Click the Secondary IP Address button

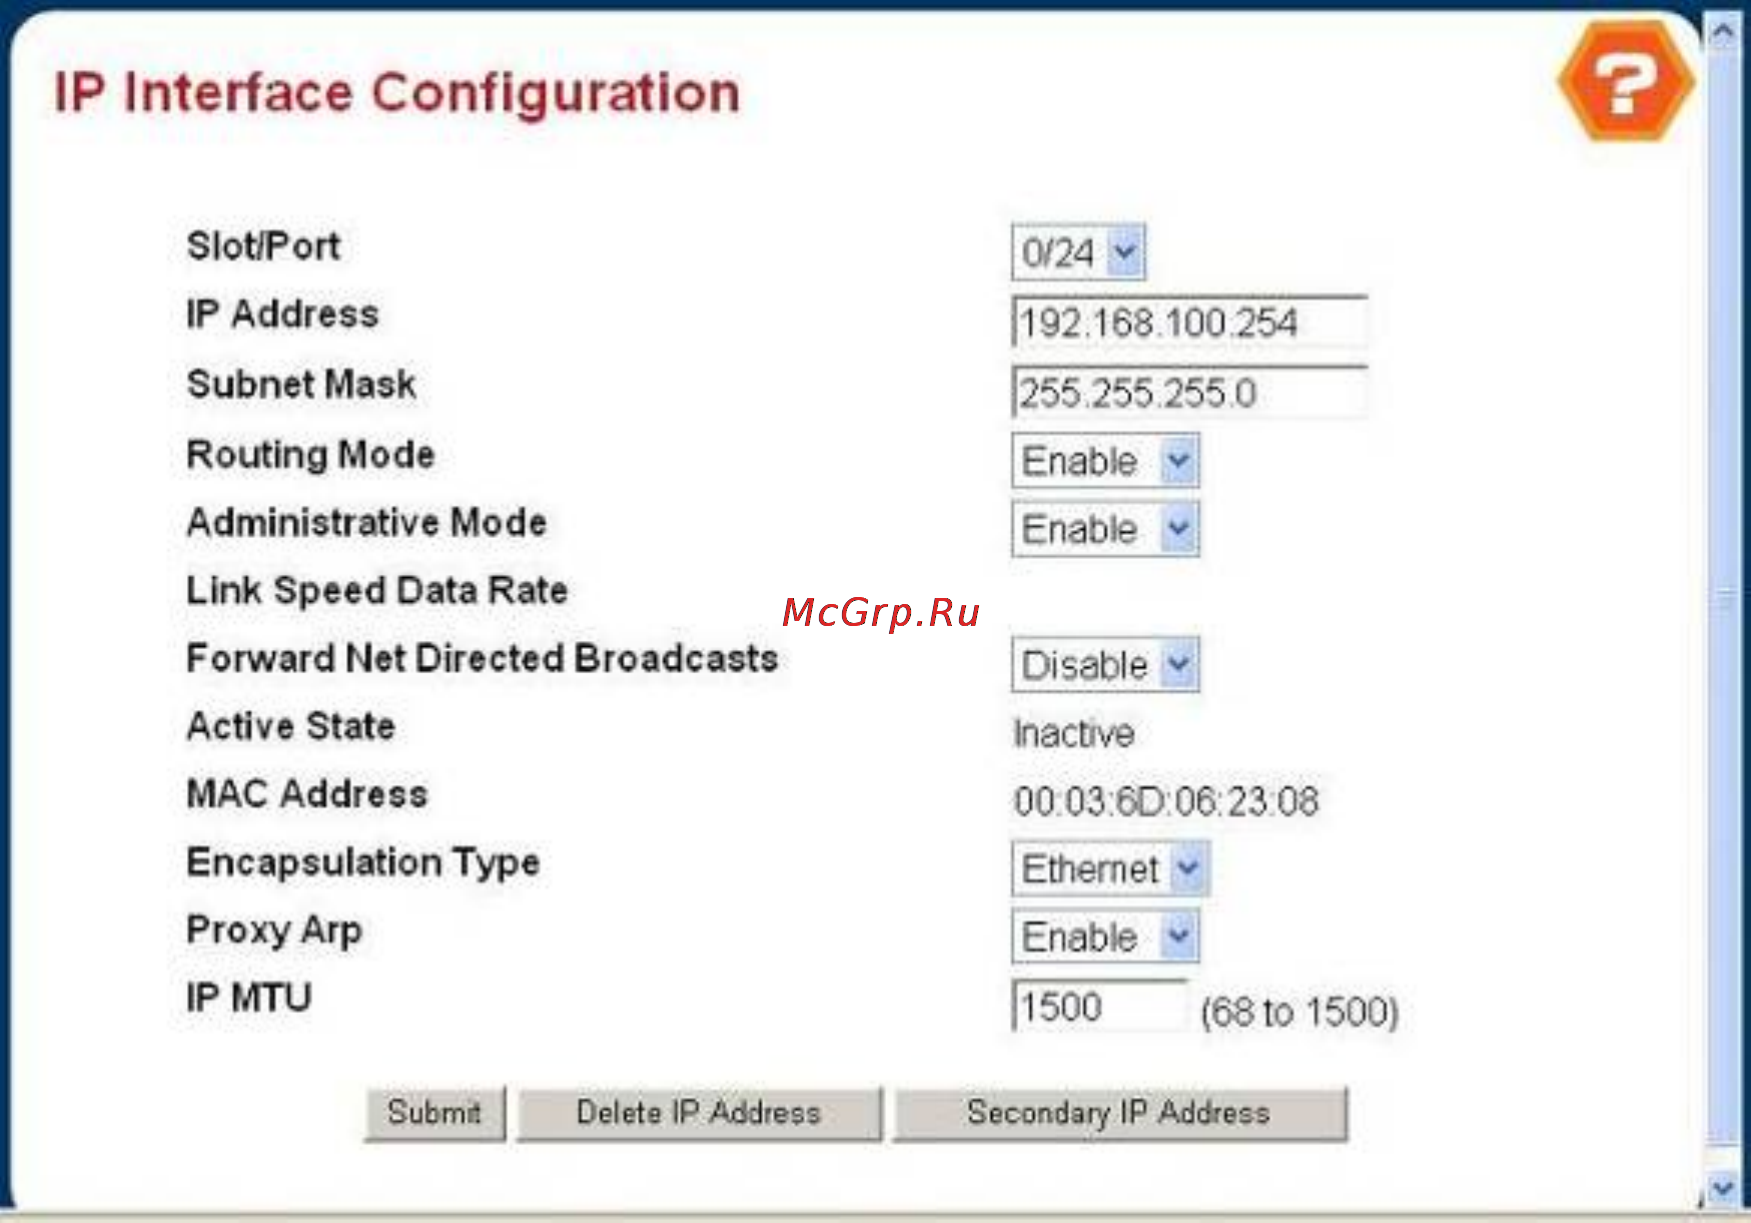point(1120,1113)
